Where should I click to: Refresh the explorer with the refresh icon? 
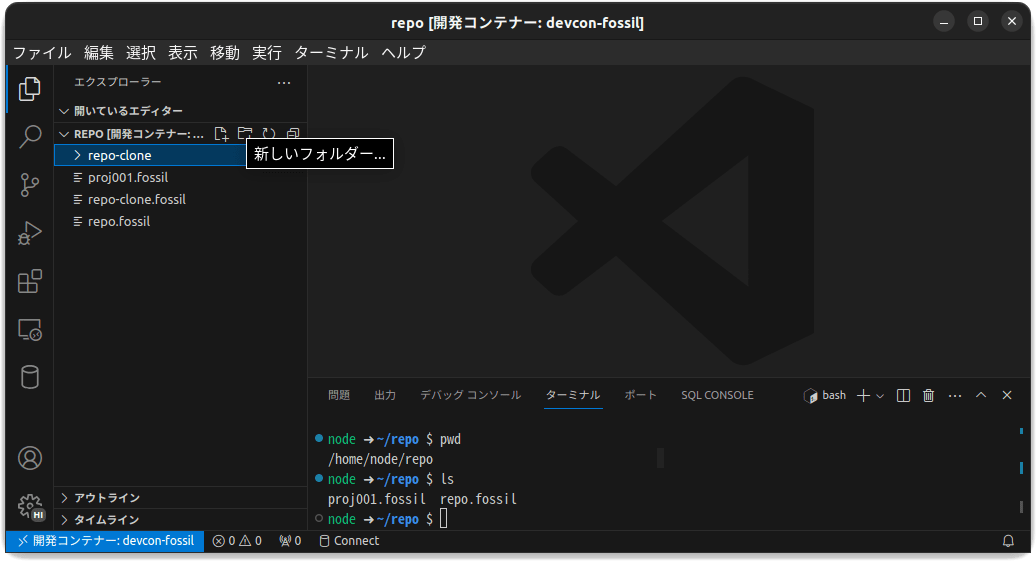pos(269,133)
